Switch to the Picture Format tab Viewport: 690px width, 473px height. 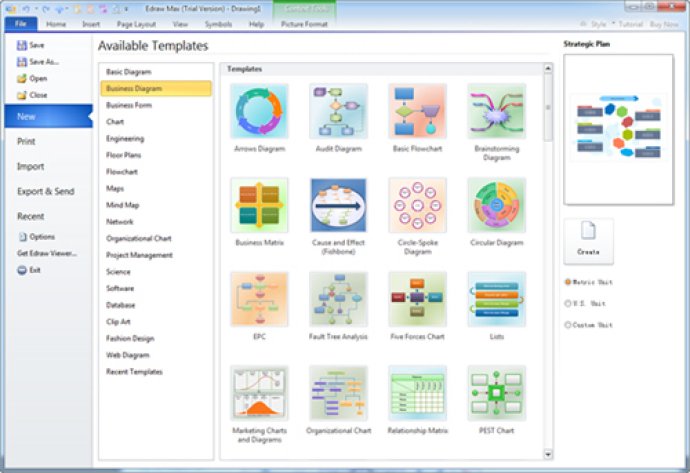[x=304, y=24]
